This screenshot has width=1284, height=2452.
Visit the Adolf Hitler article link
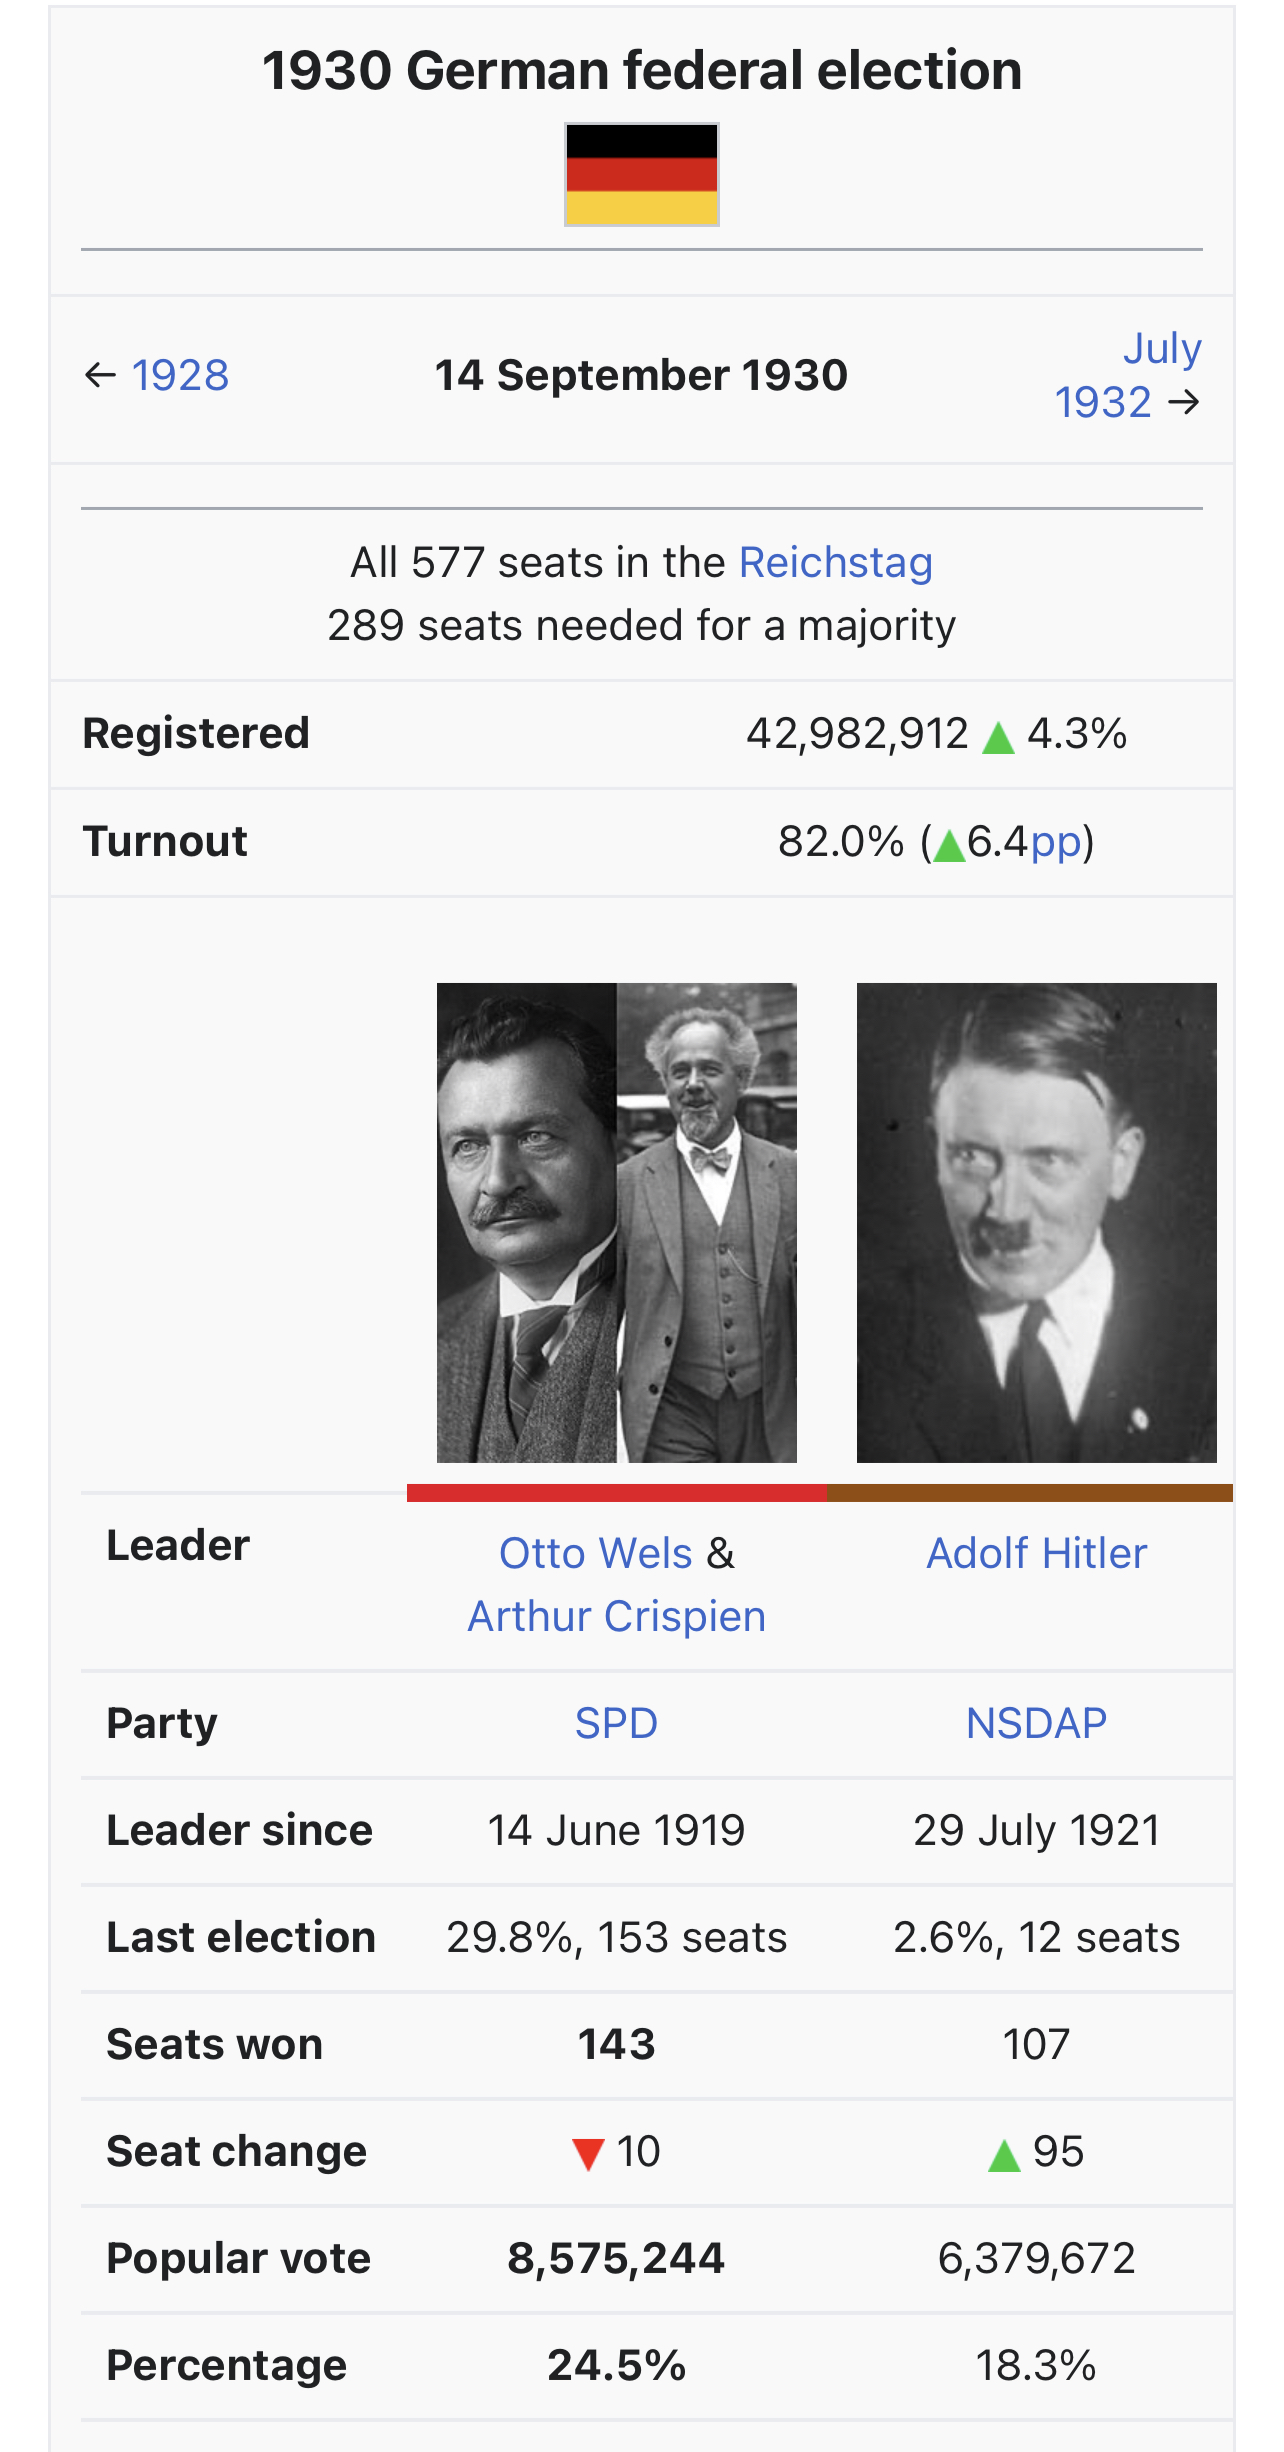(1037, 1554)
